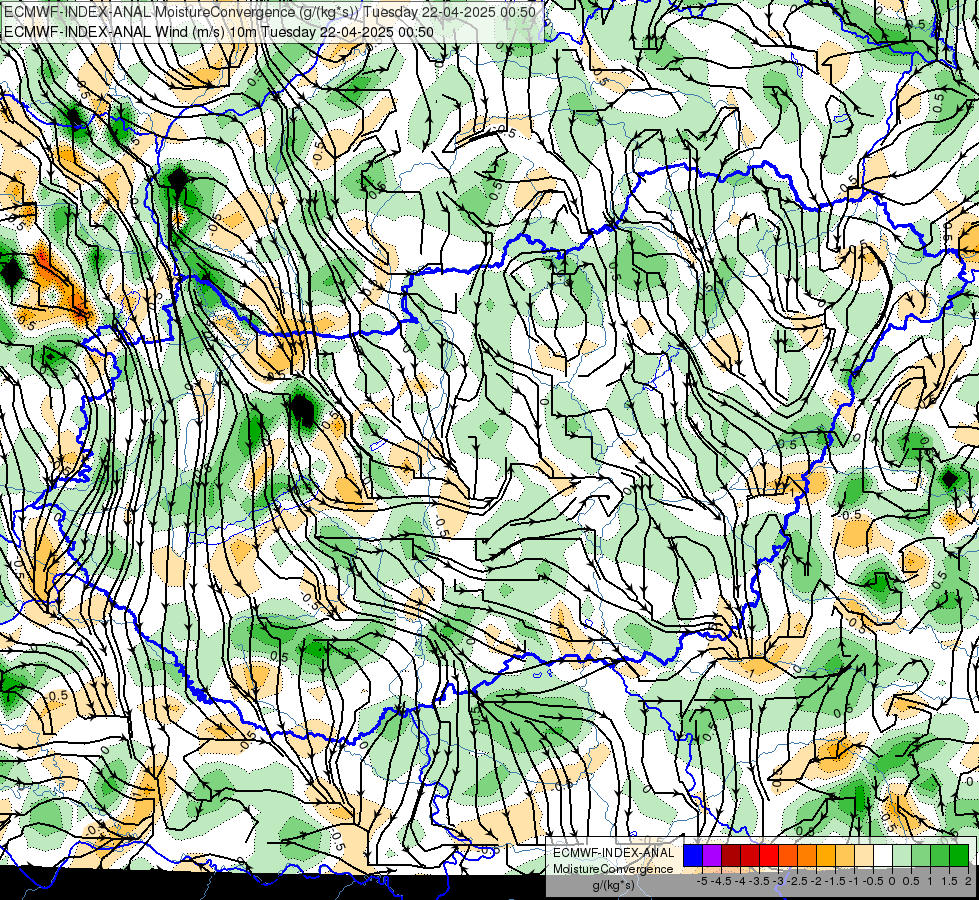Image resolution: width=979 pixels, height=900 pixels.
Task: Select the white swatch between -0.5 and 0
Action: click(883, 856)
